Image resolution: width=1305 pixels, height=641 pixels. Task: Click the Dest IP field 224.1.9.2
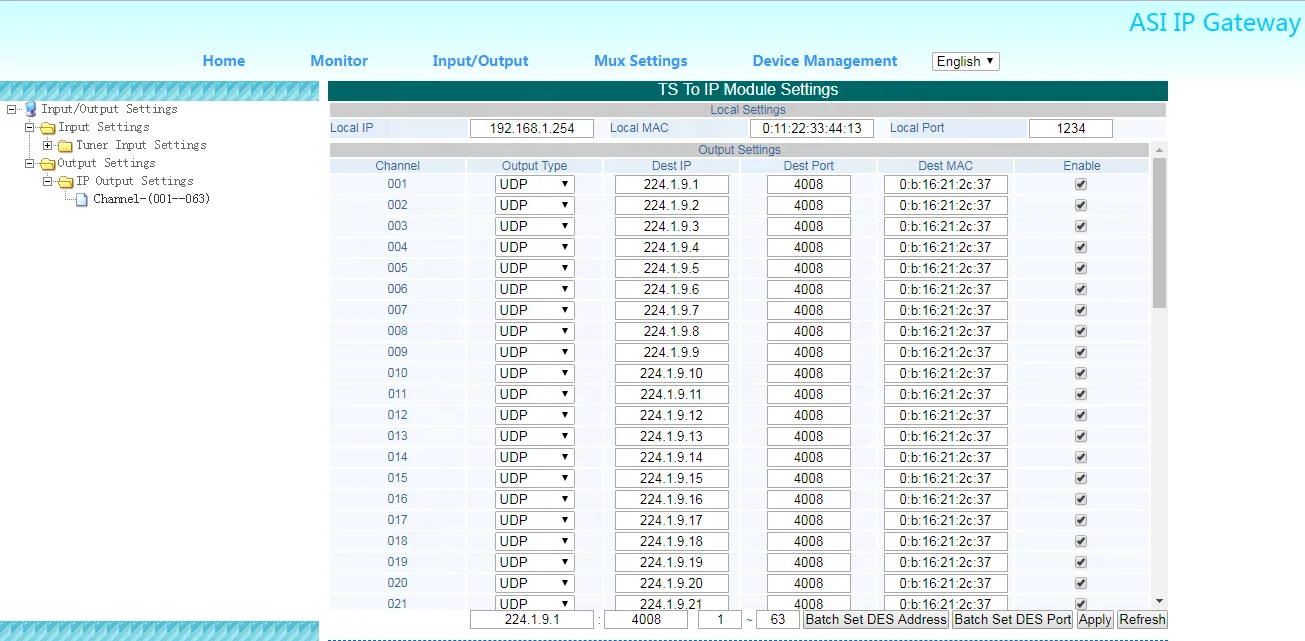click(672, 205)
